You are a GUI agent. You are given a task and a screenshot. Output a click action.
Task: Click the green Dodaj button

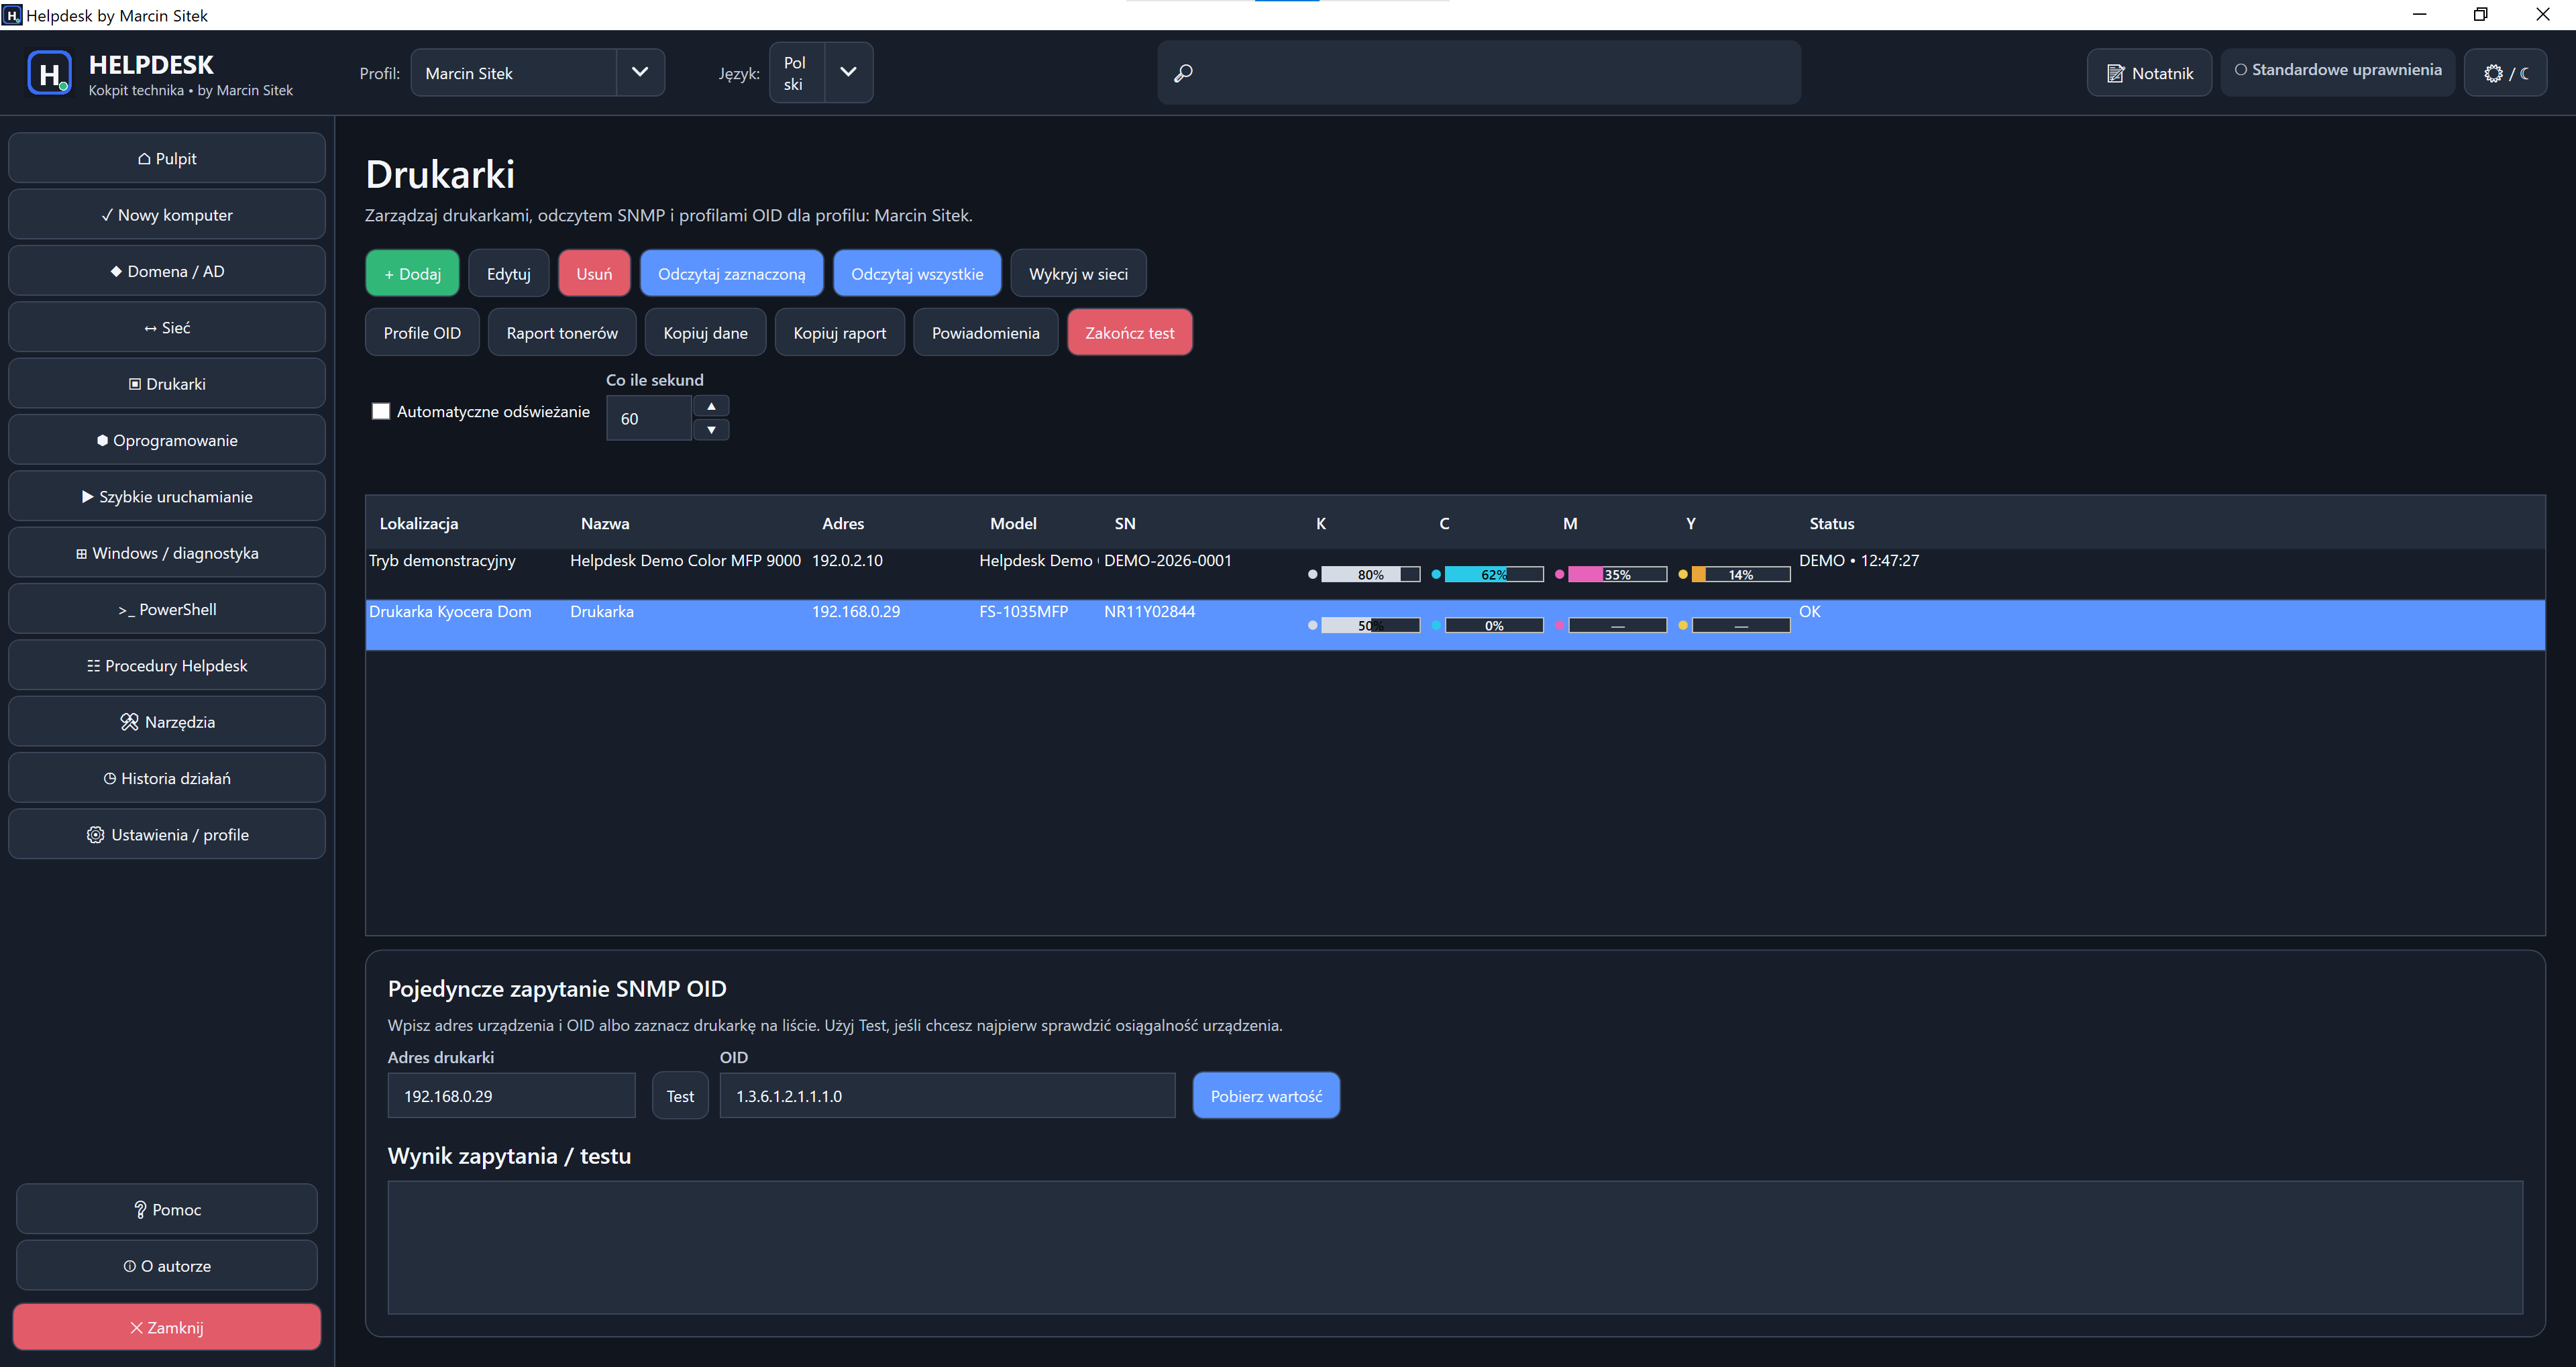tap(412, 273)
